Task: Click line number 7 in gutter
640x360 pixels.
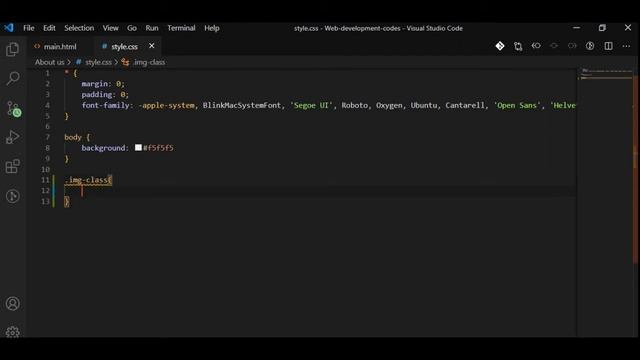Action: (47, 137)
